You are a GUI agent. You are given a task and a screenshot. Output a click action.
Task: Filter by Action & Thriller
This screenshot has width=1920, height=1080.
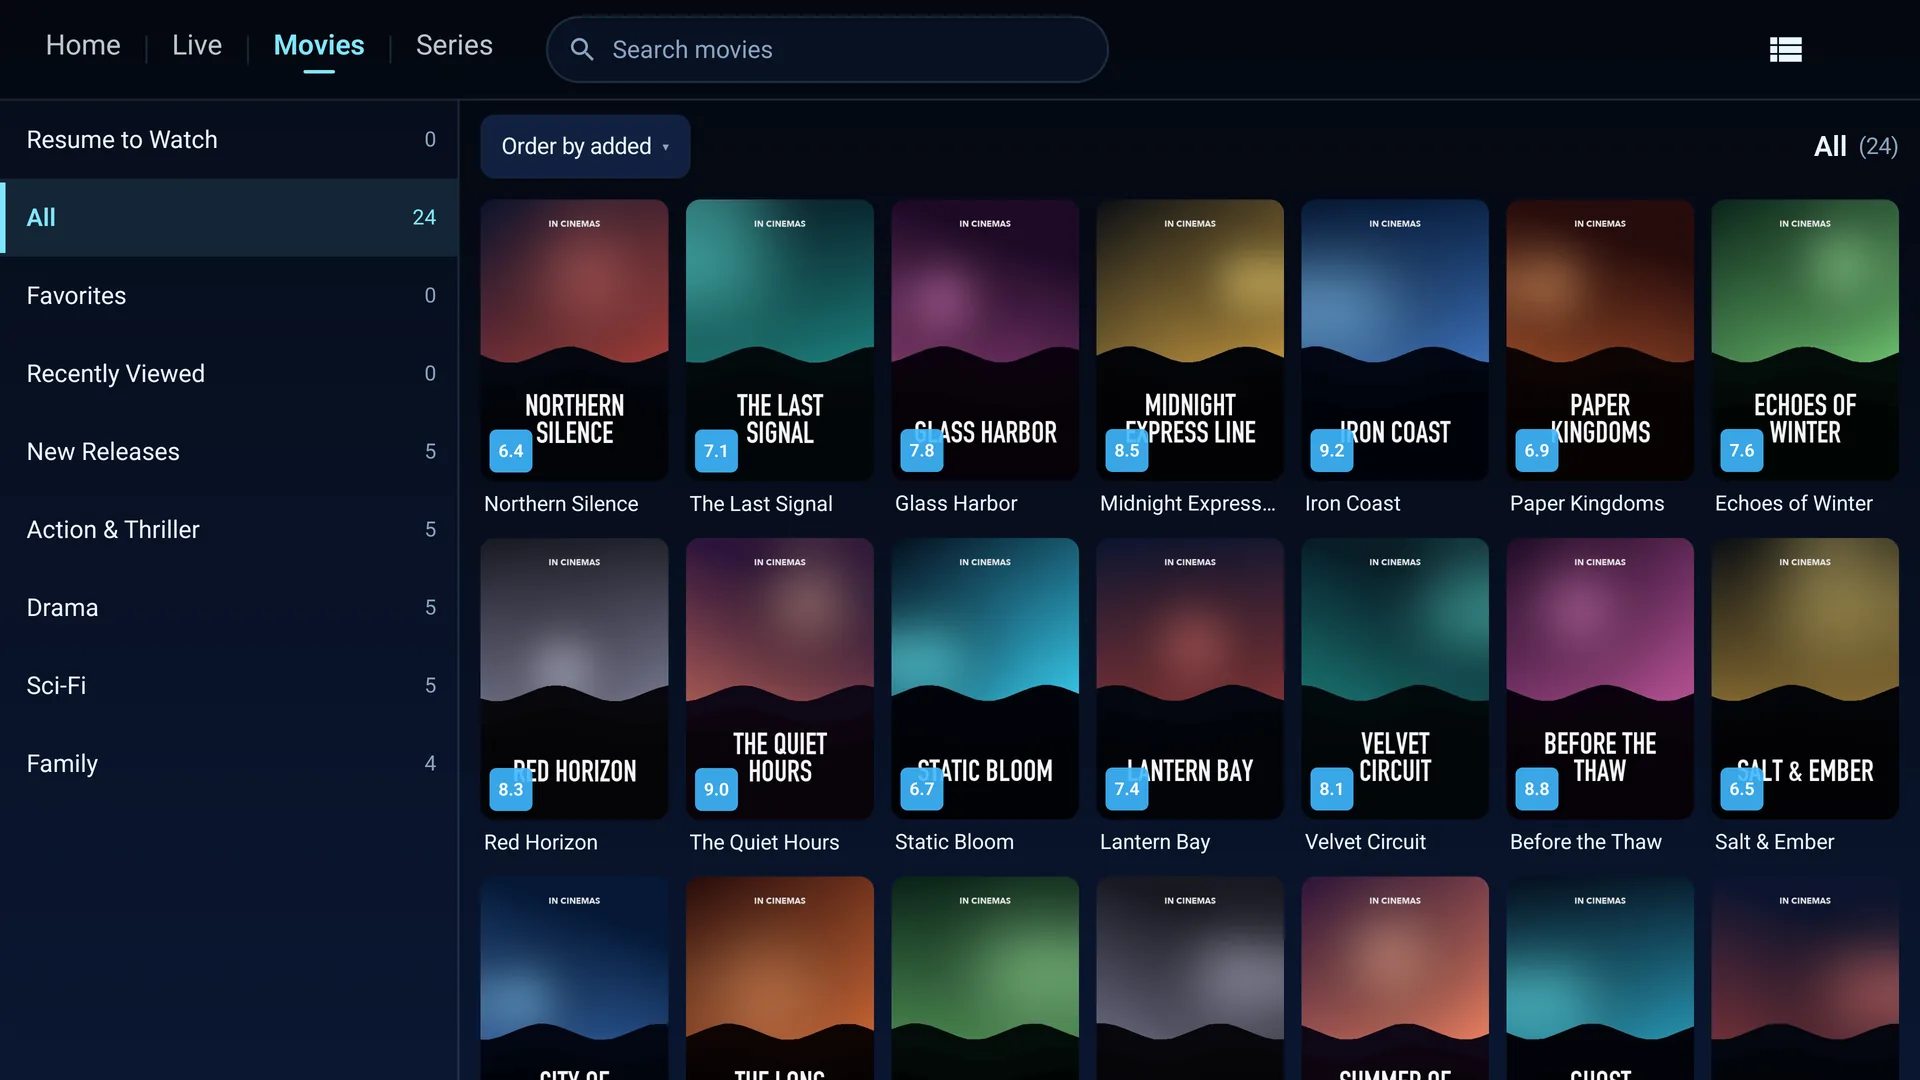(229, 530)
